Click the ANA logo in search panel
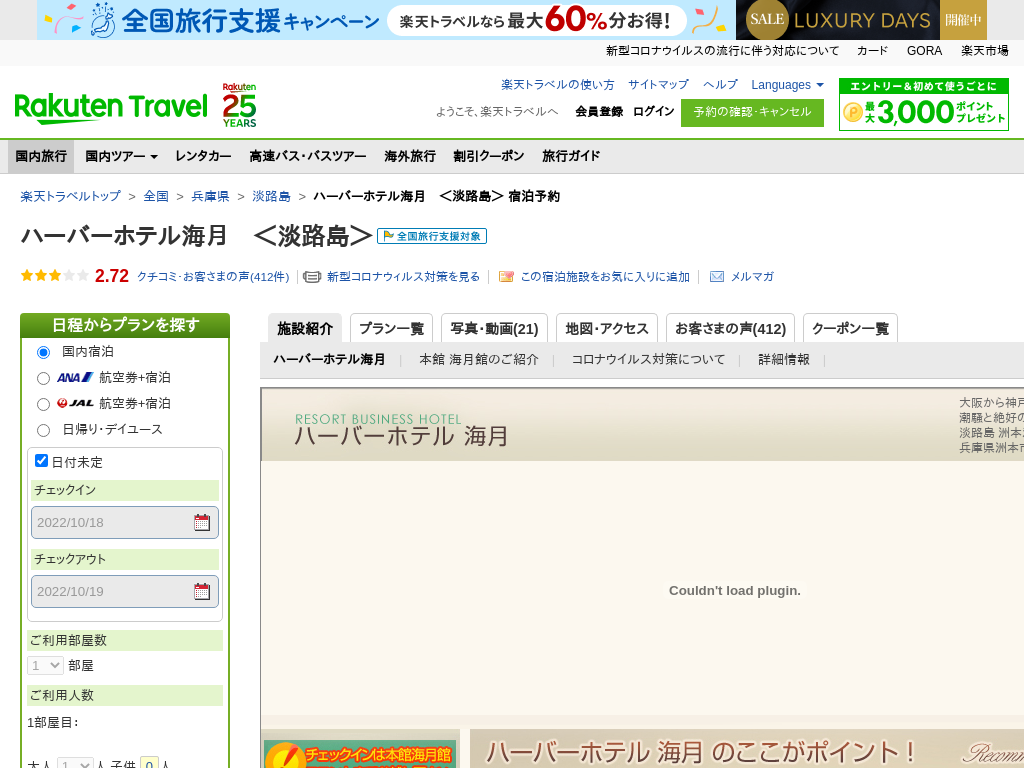Image resolution: width=1024 pixels, height=768 pixels. [75, 377]
